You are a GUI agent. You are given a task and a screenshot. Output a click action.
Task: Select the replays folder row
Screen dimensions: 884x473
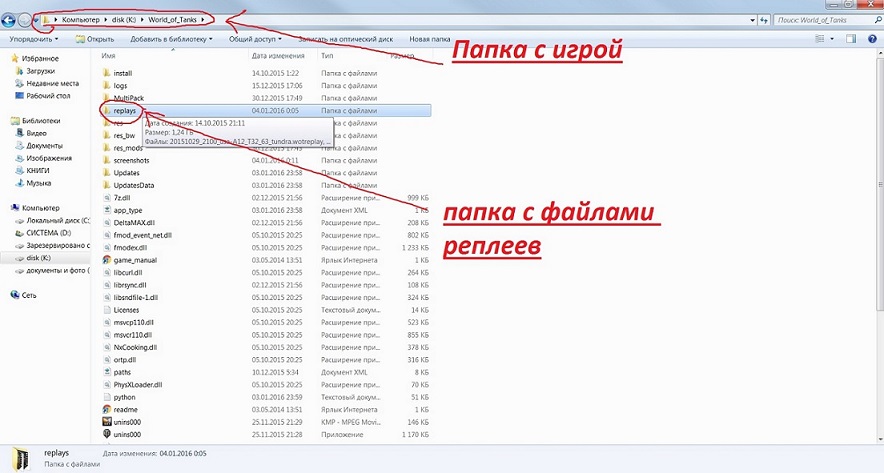pos(266,110)
